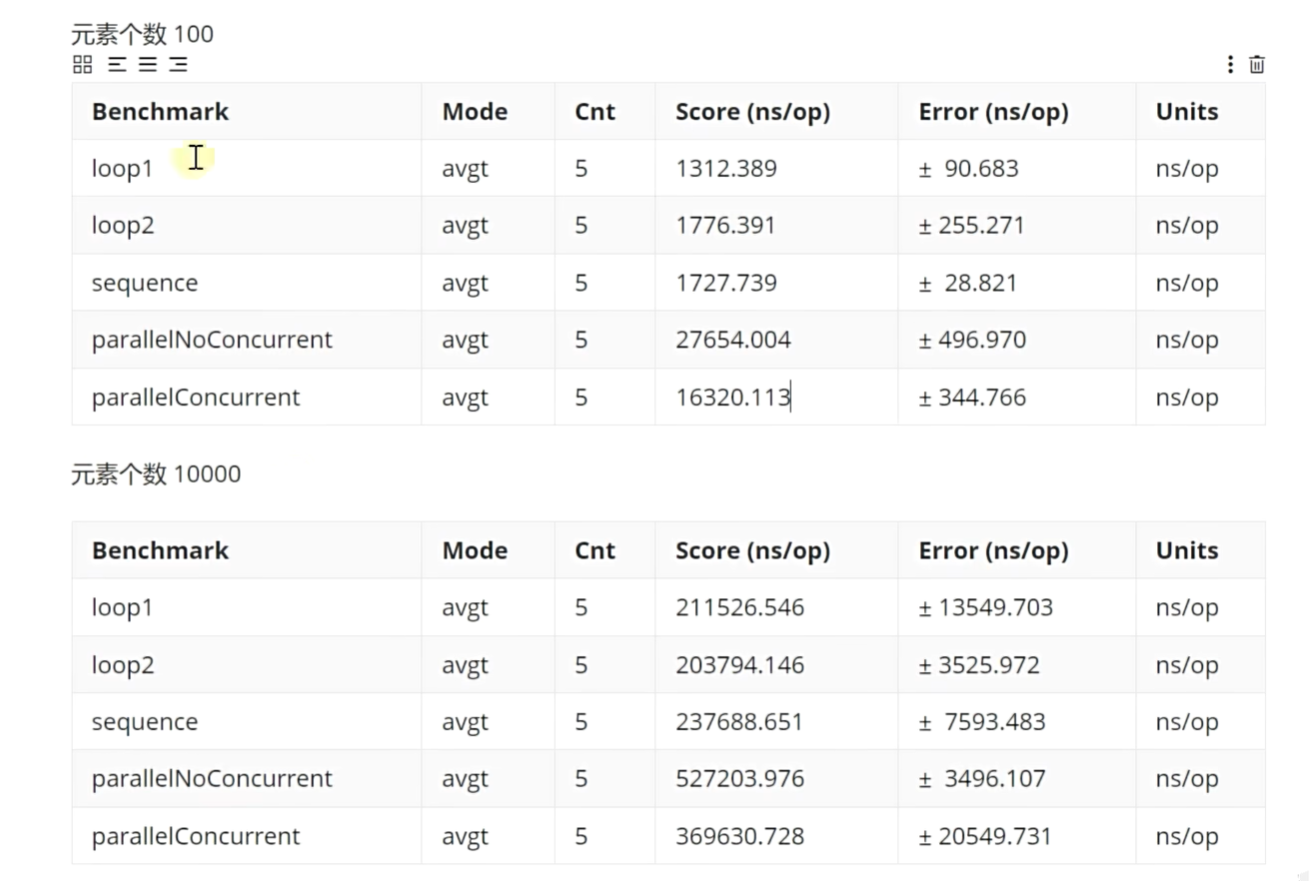Viewport: 1313px width, 881px height.
Task: Click parallelNoConcurrent in the 27654.004 row
Action: pyautogui.click(x=212, y=340)
